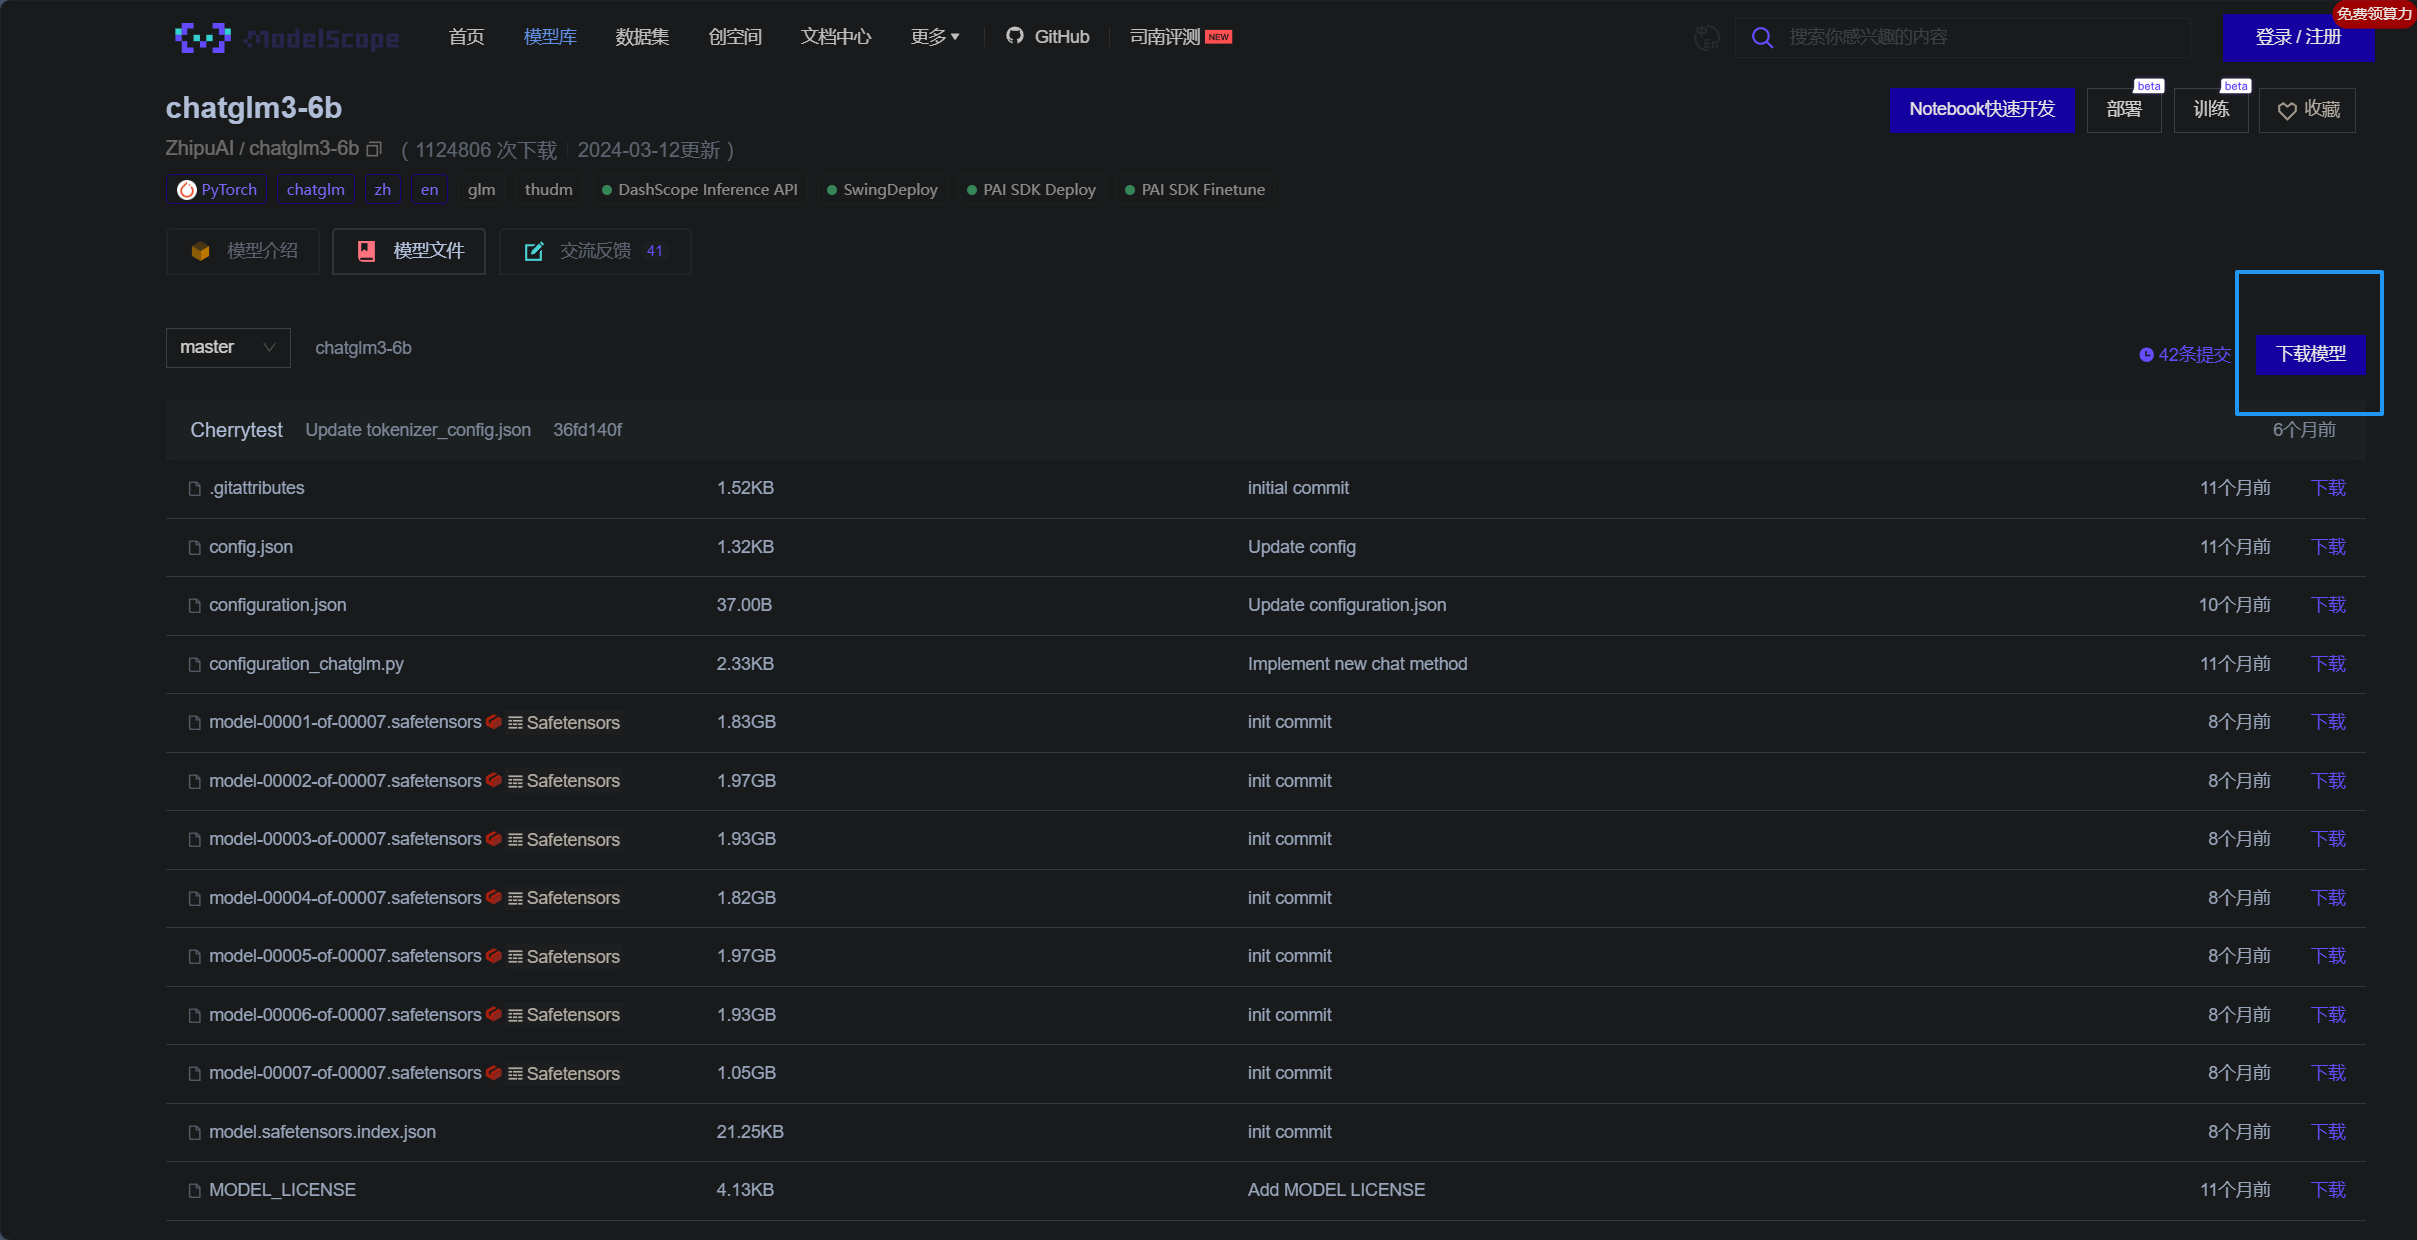Open 司南评测 in the navigation

pos(1180,37)
